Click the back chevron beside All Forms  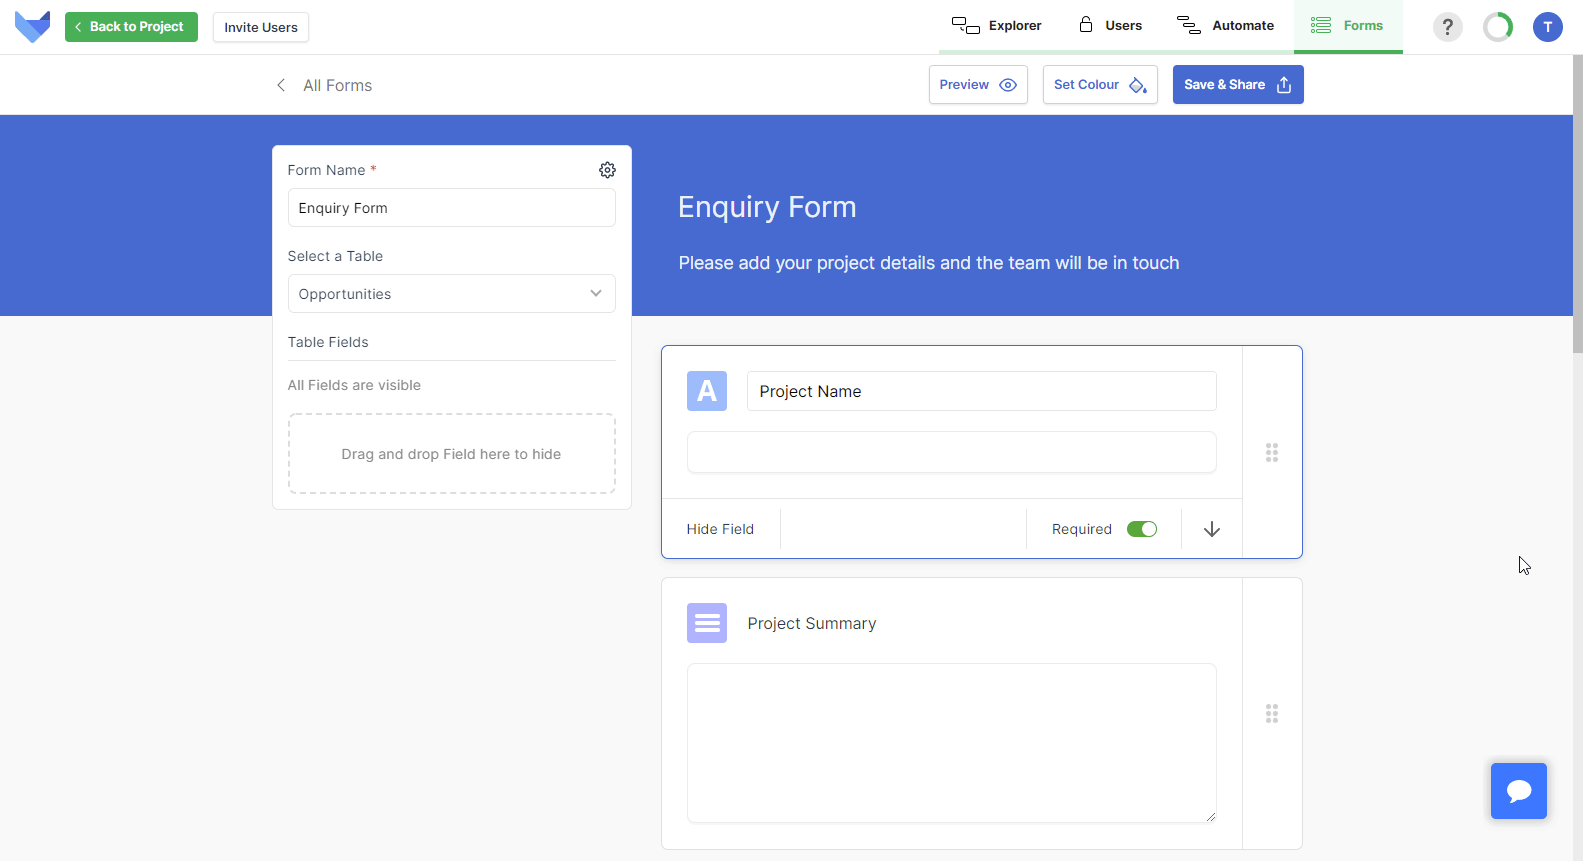(281, 85)
